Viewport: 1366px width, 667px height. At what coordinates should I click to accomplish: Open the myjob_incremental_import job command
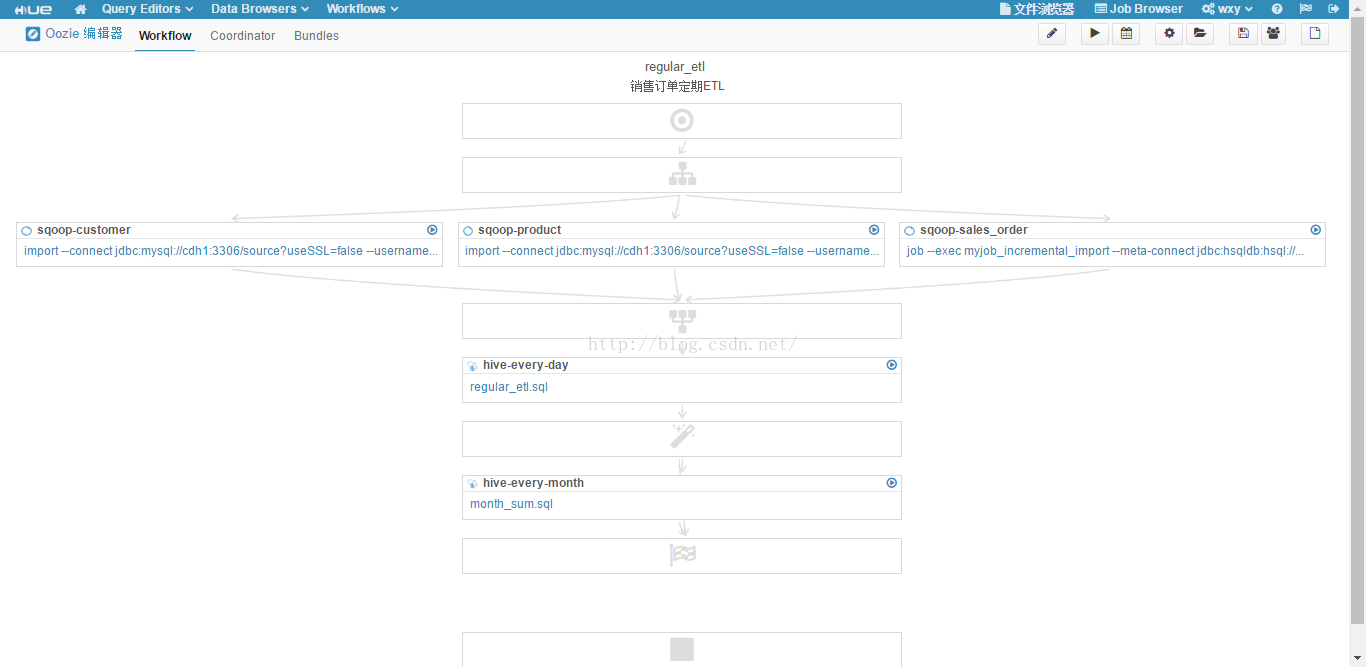coord(1105,251)
